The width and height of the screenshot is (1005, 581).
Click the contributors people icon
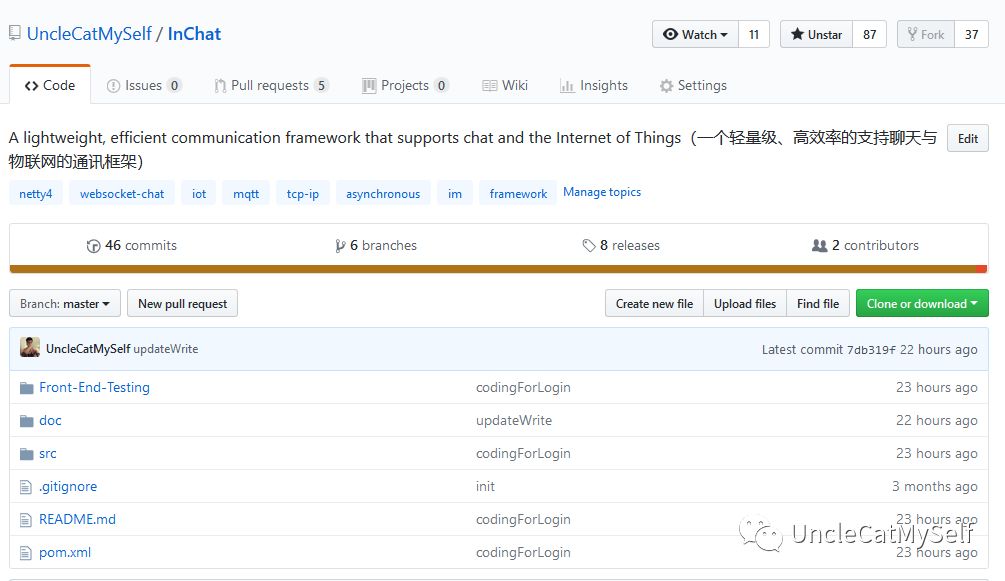click(819, 245)
